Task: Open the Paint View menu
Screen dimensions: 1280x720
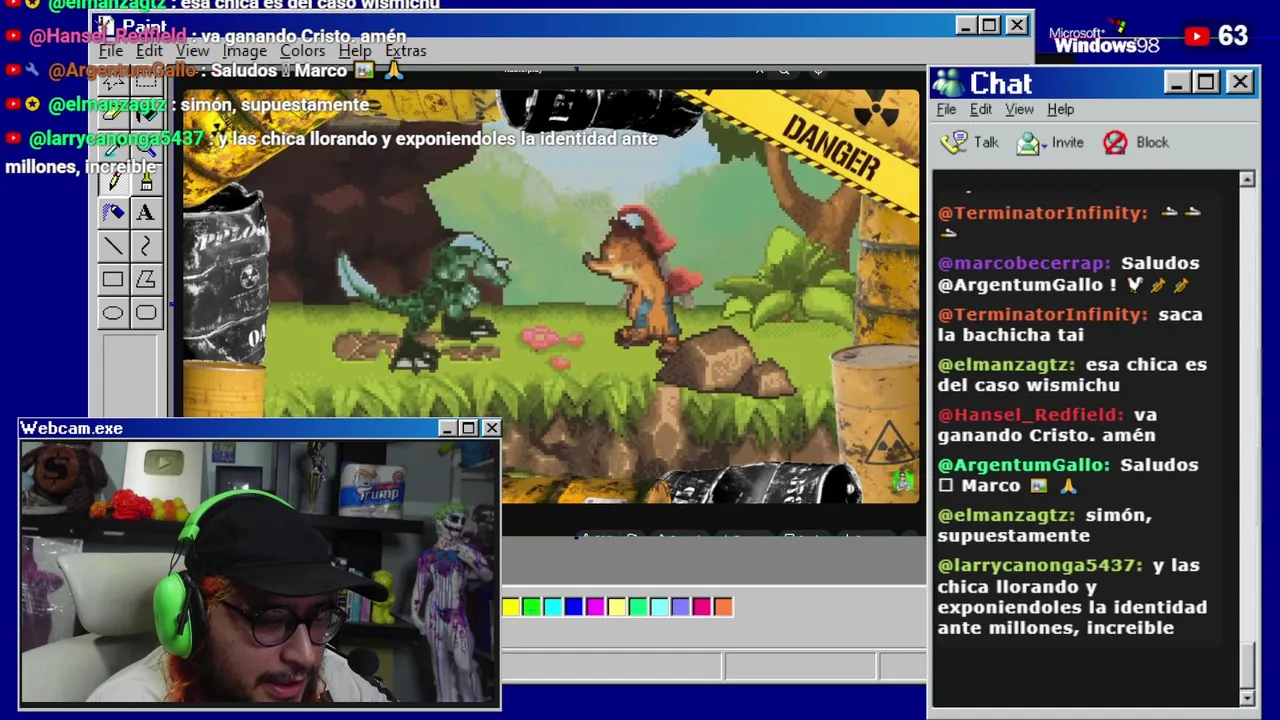Action: click(x=192, y=51)
